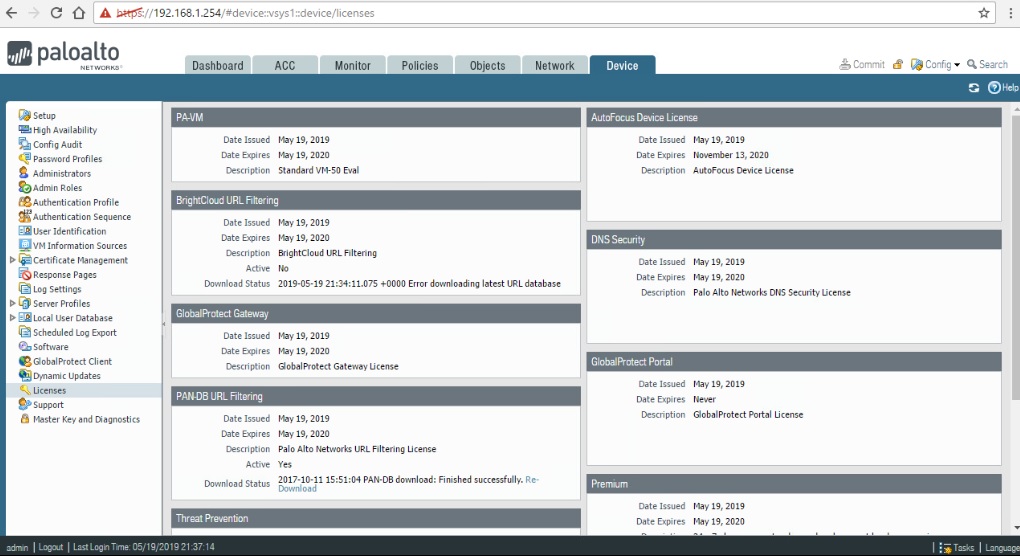Switch to the ACC tab
The height and width of the screenshot is (556, 1020).
(x=285, y=65)
